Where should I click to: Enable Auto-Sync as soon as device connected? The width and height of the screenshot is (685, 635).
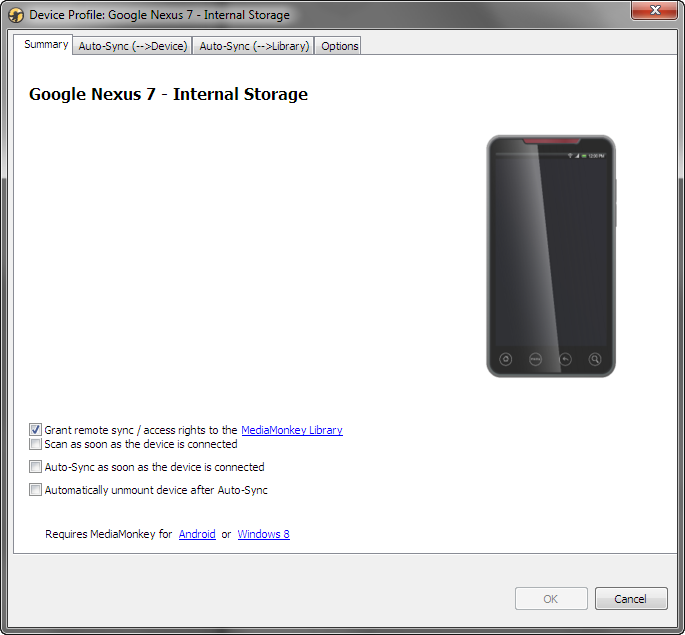coord(36,467)
